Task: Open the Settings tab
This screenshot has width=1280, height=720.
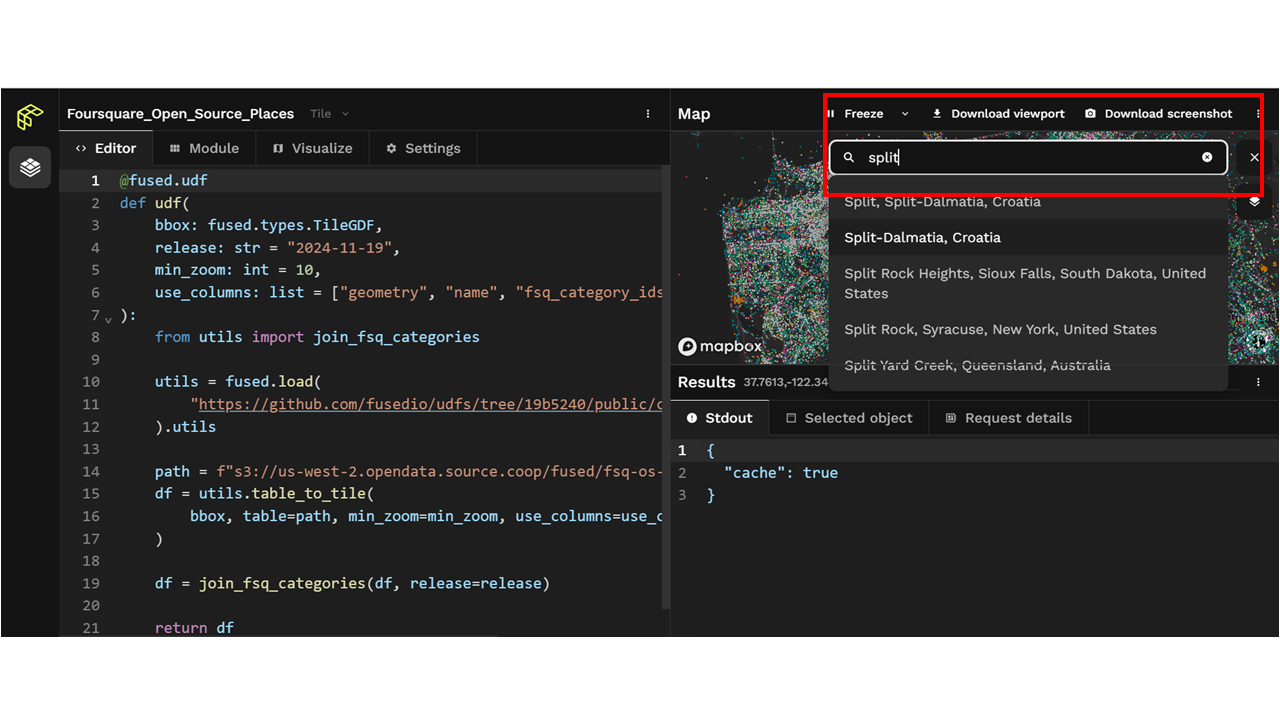Action: [x=423, y=148]
